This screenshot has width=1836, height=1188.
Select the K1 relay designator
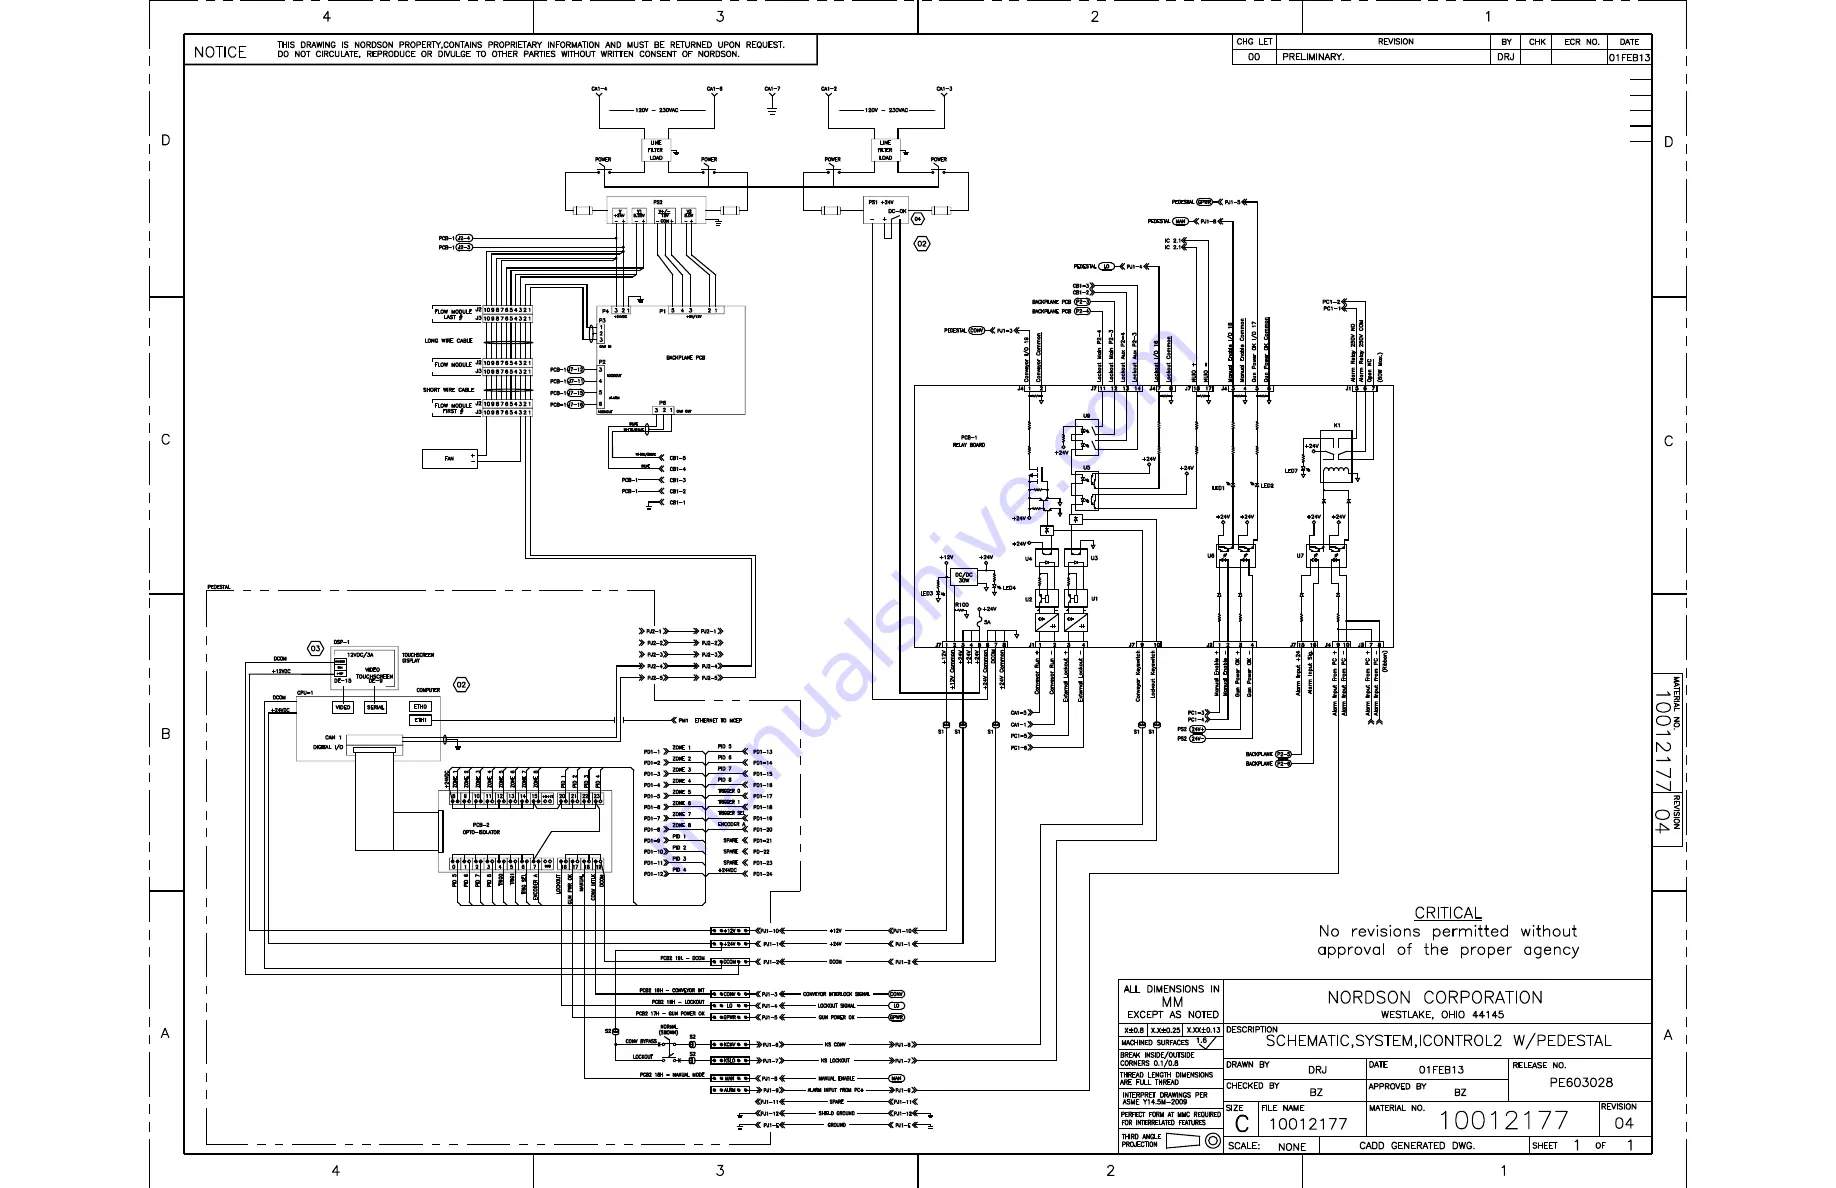[x=1337, y=425]
